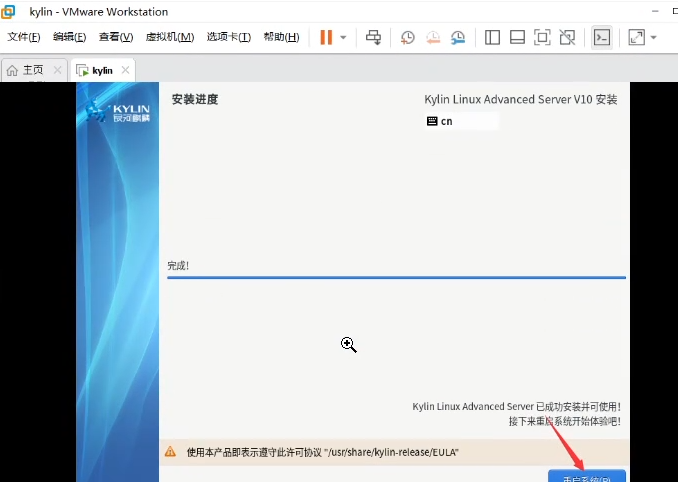
Task: Revert to snapshot using the clock-arrow icon
Action: pyautogui.click(x=433, y=38)
